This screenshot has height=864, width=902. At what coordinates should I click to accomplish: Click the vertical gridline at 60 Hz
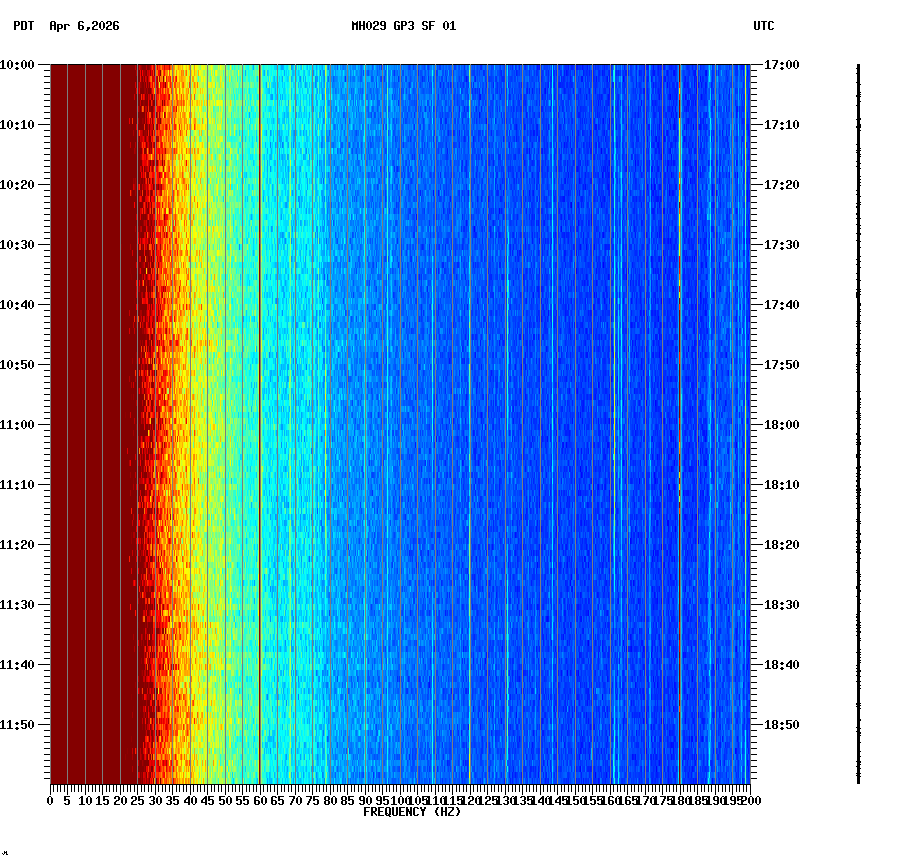[x=259, y=400]
